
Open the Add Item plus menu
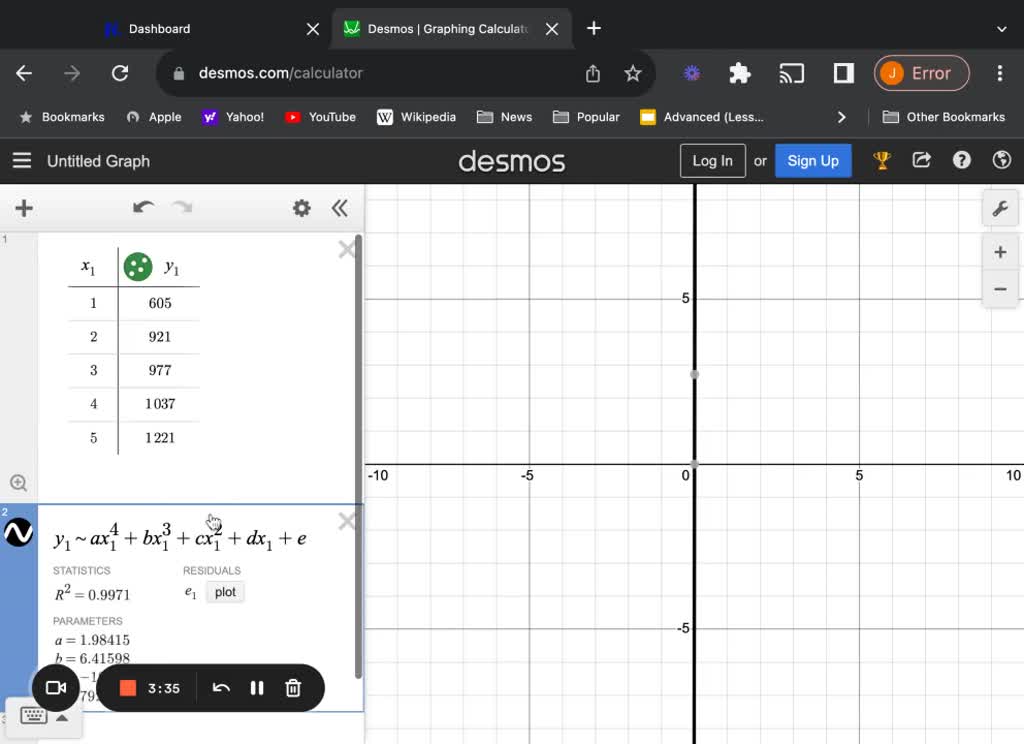click(24, 208)
